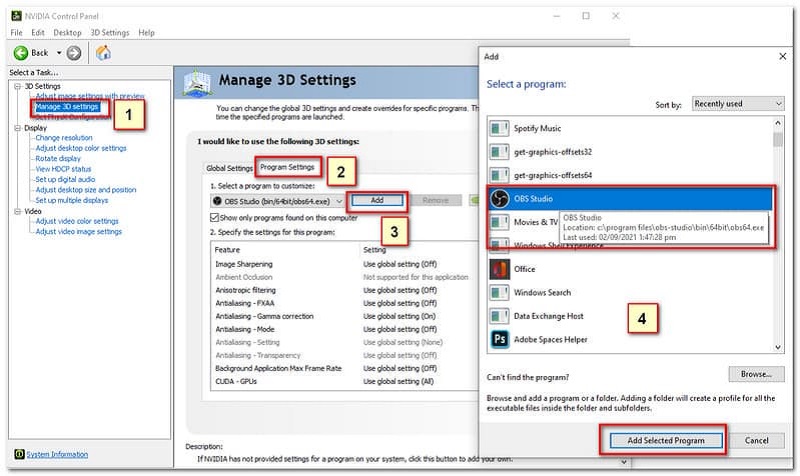
Task: Open Back history dropdown arrow
Action: tap(59, 53)
